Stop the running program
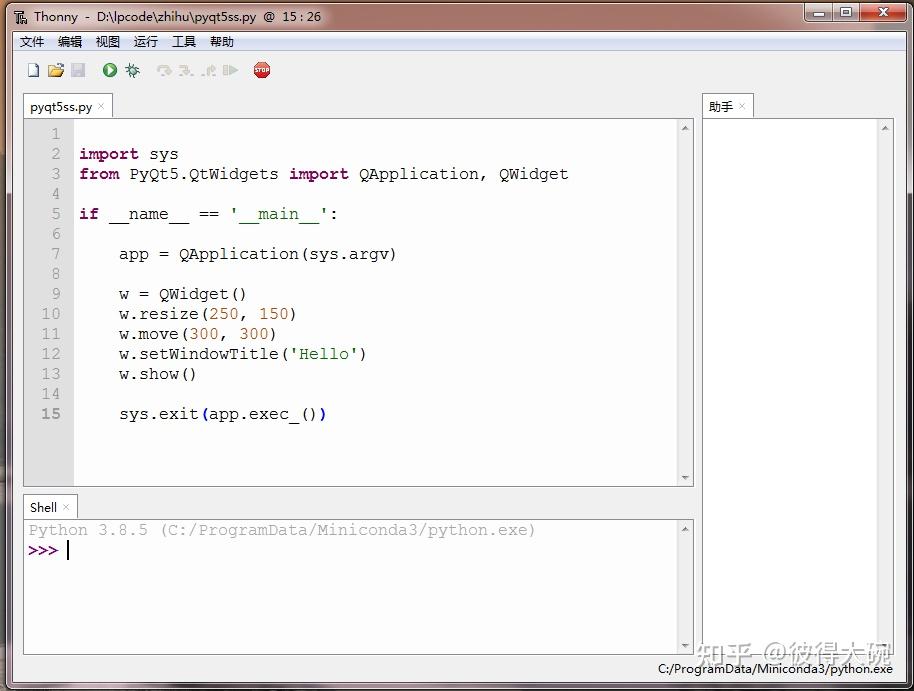Image resolution: width=914 pixels, height=691 pixels. point(261,70)
